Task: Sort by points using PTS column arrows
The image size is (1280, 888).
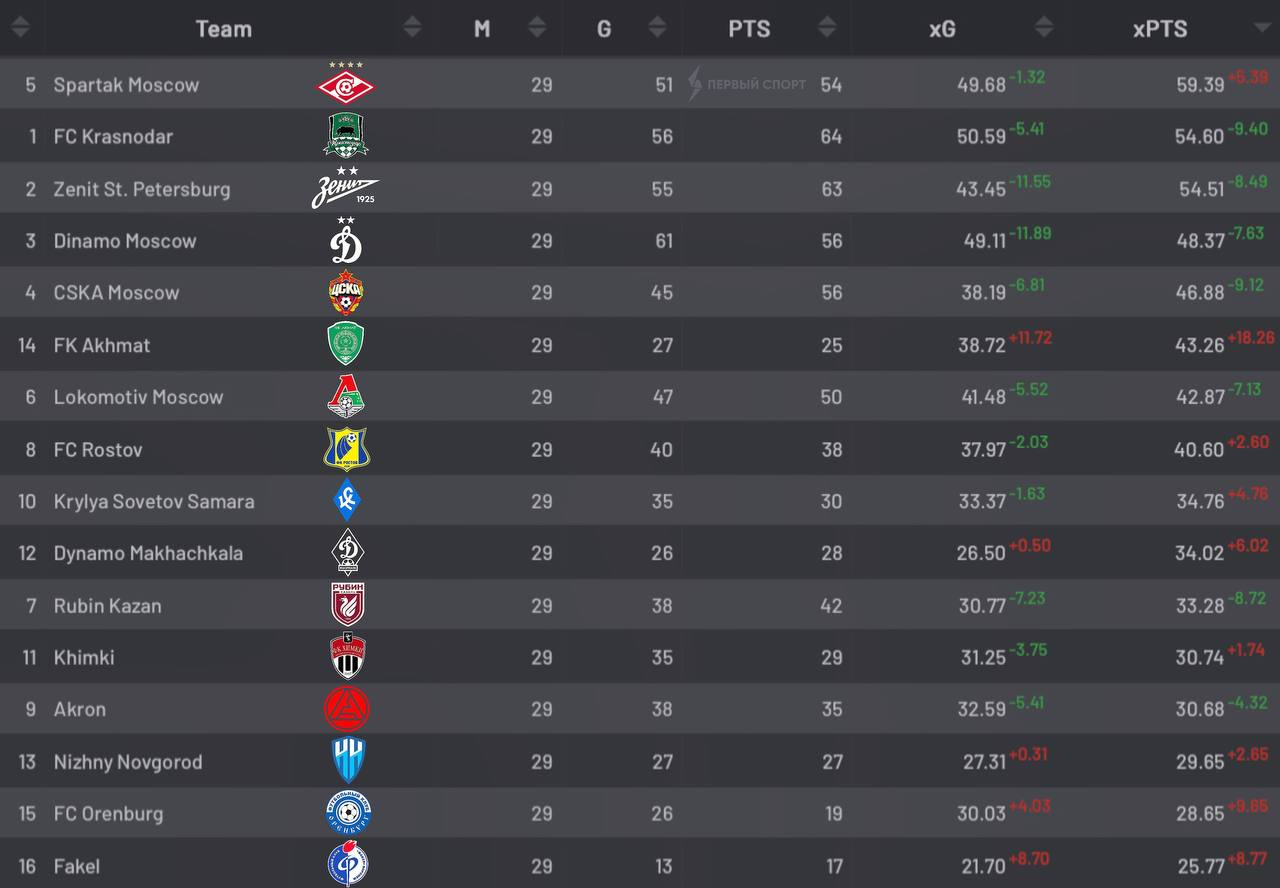Action: click(x=827, y=28)
